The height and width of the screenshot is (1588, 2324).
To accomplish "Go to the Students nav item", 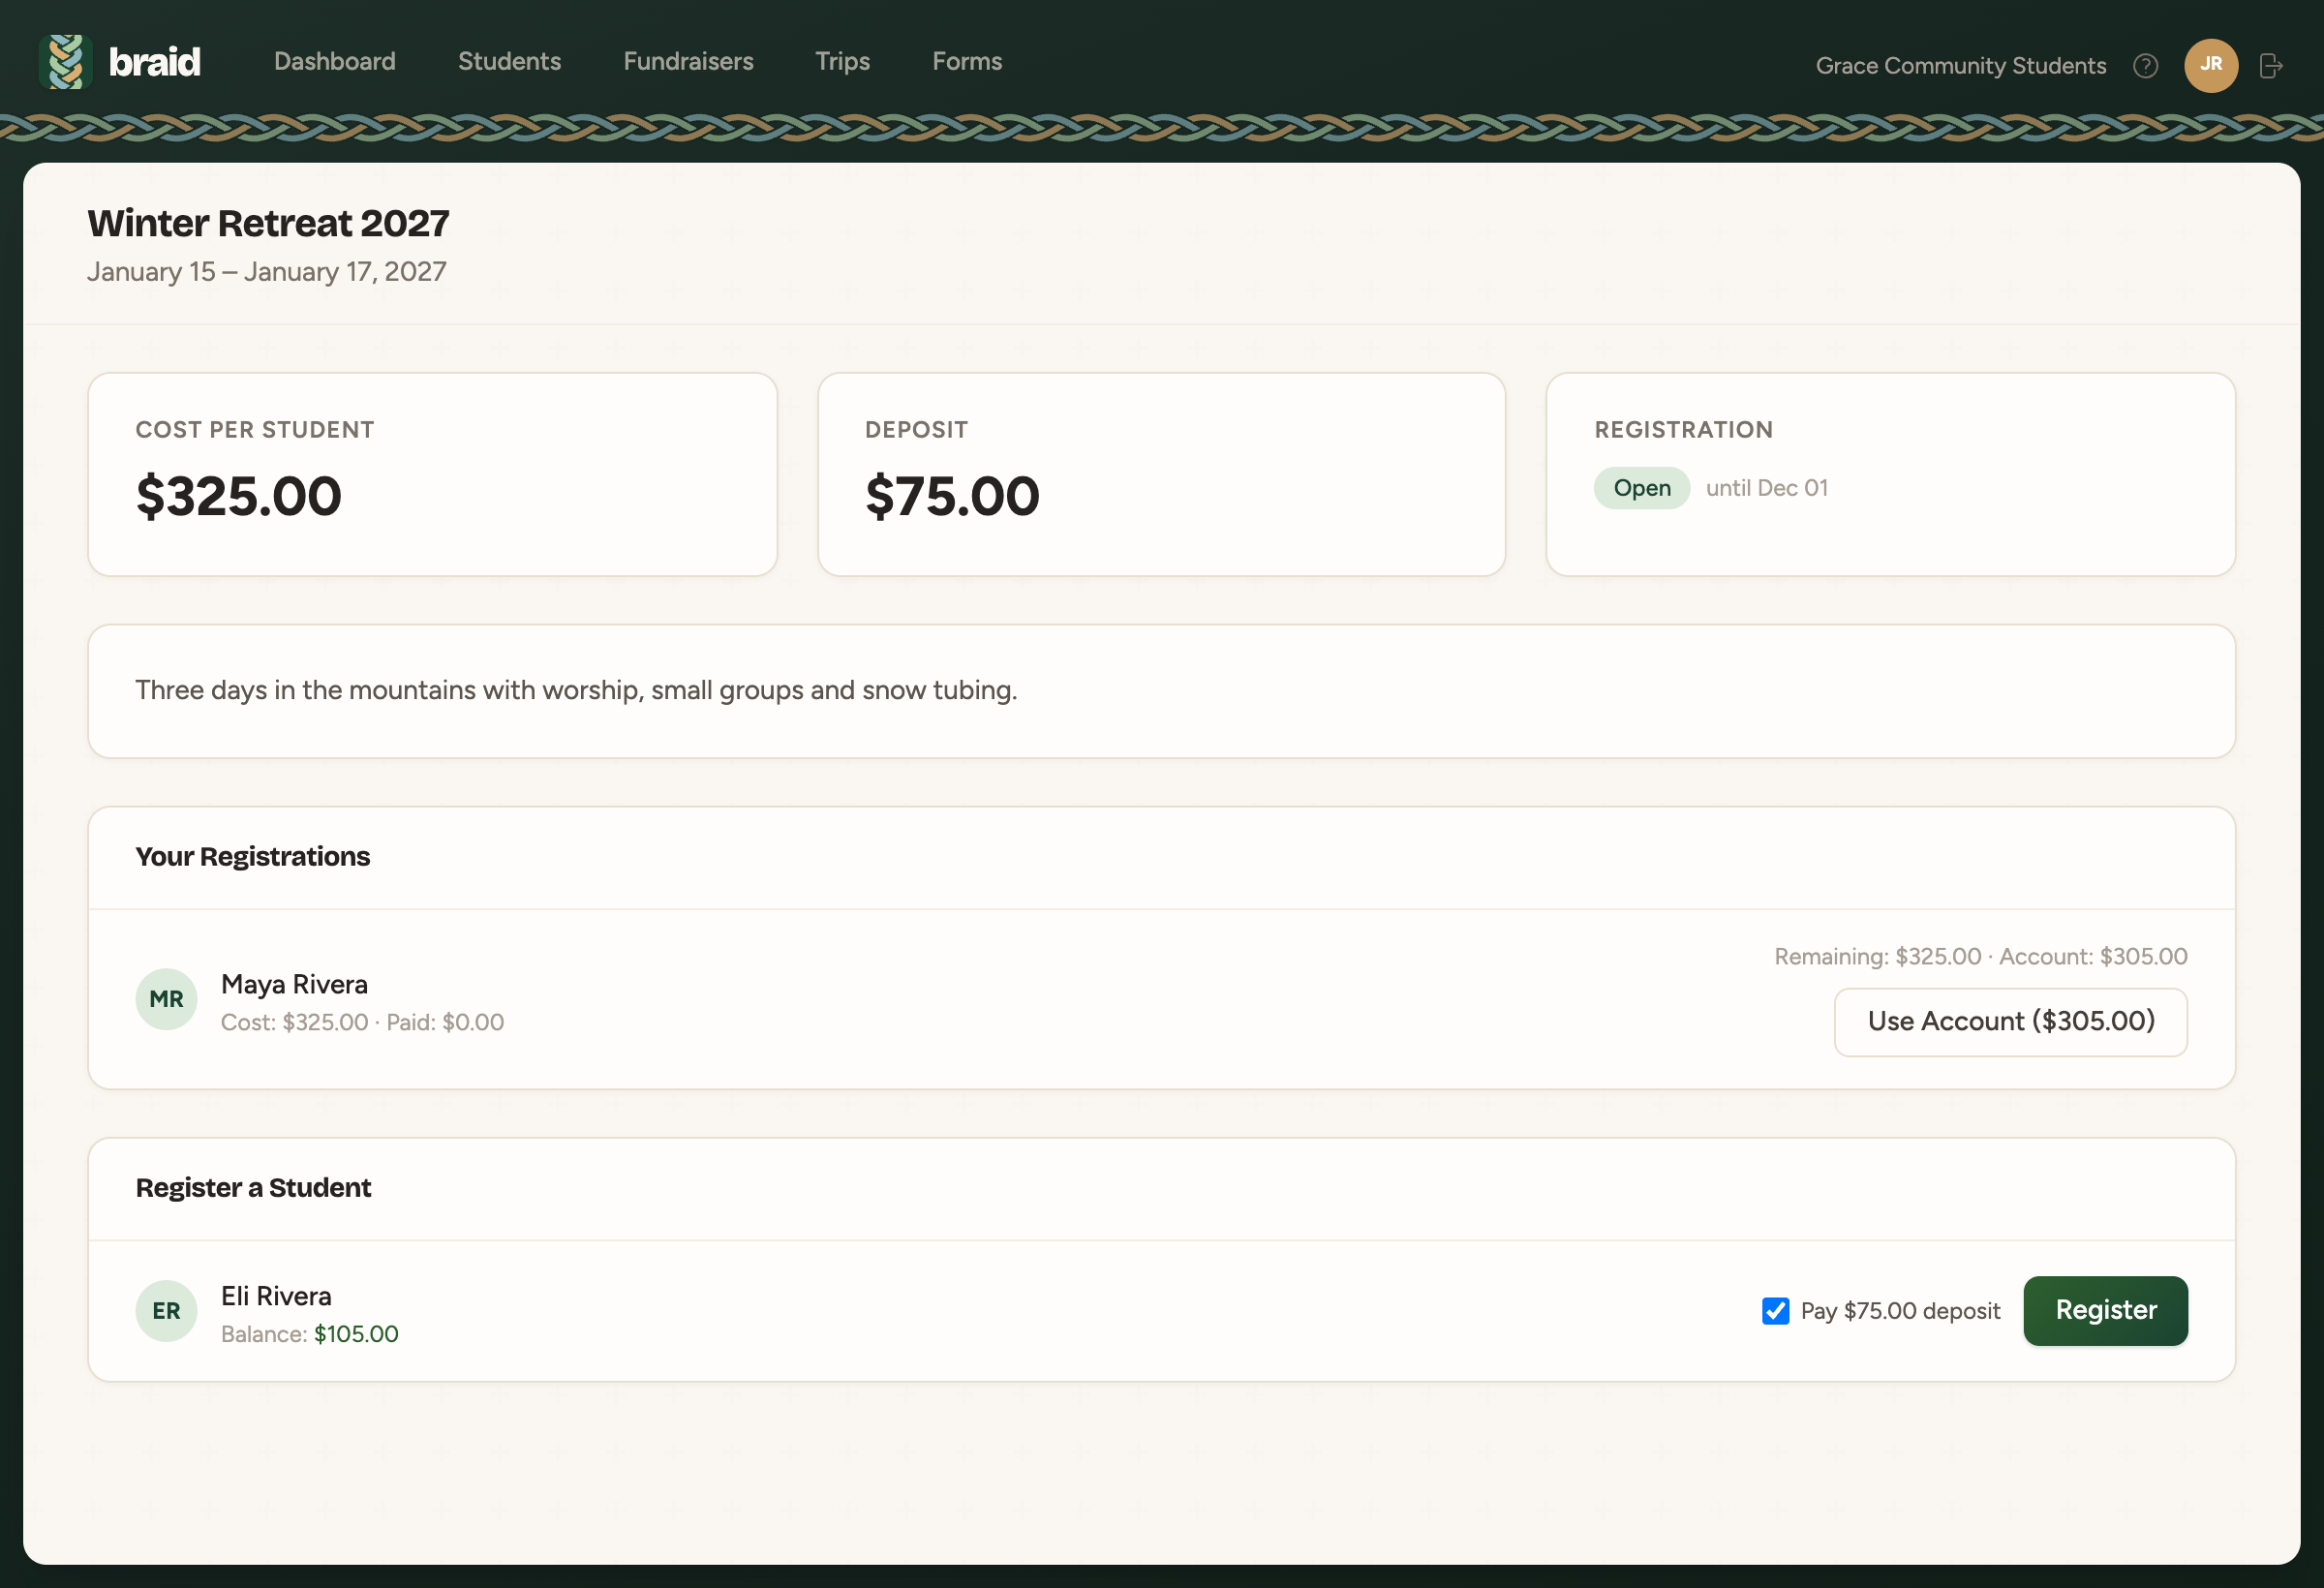I will tap(509, 62).
